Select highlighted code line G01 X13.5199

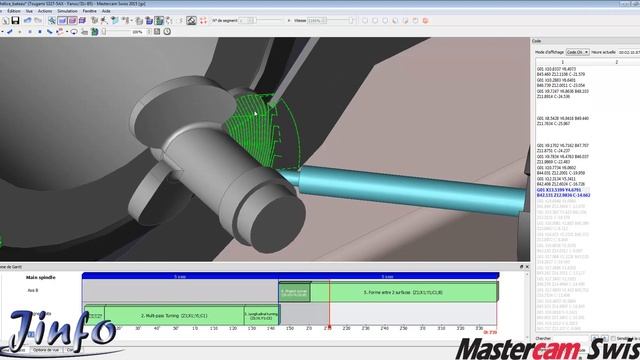tap(563, 193)
